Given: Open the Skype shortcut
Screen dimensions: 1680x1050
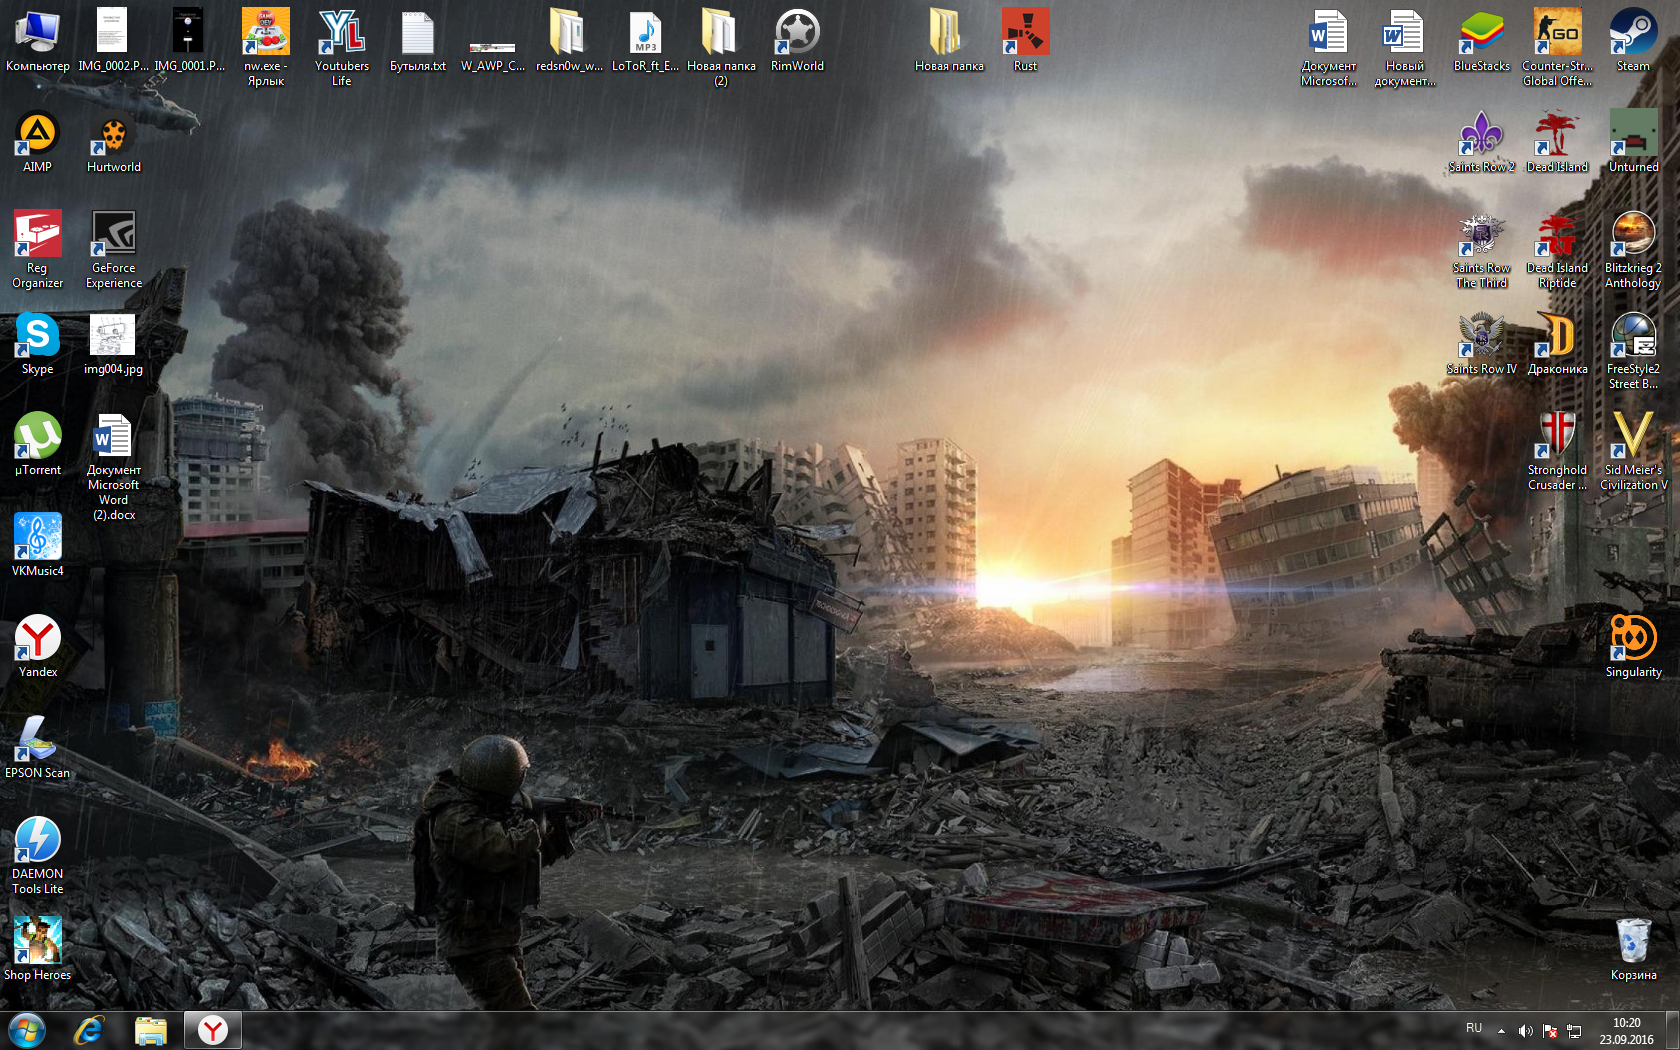Looking at the screenshot, I should [38, 344].
